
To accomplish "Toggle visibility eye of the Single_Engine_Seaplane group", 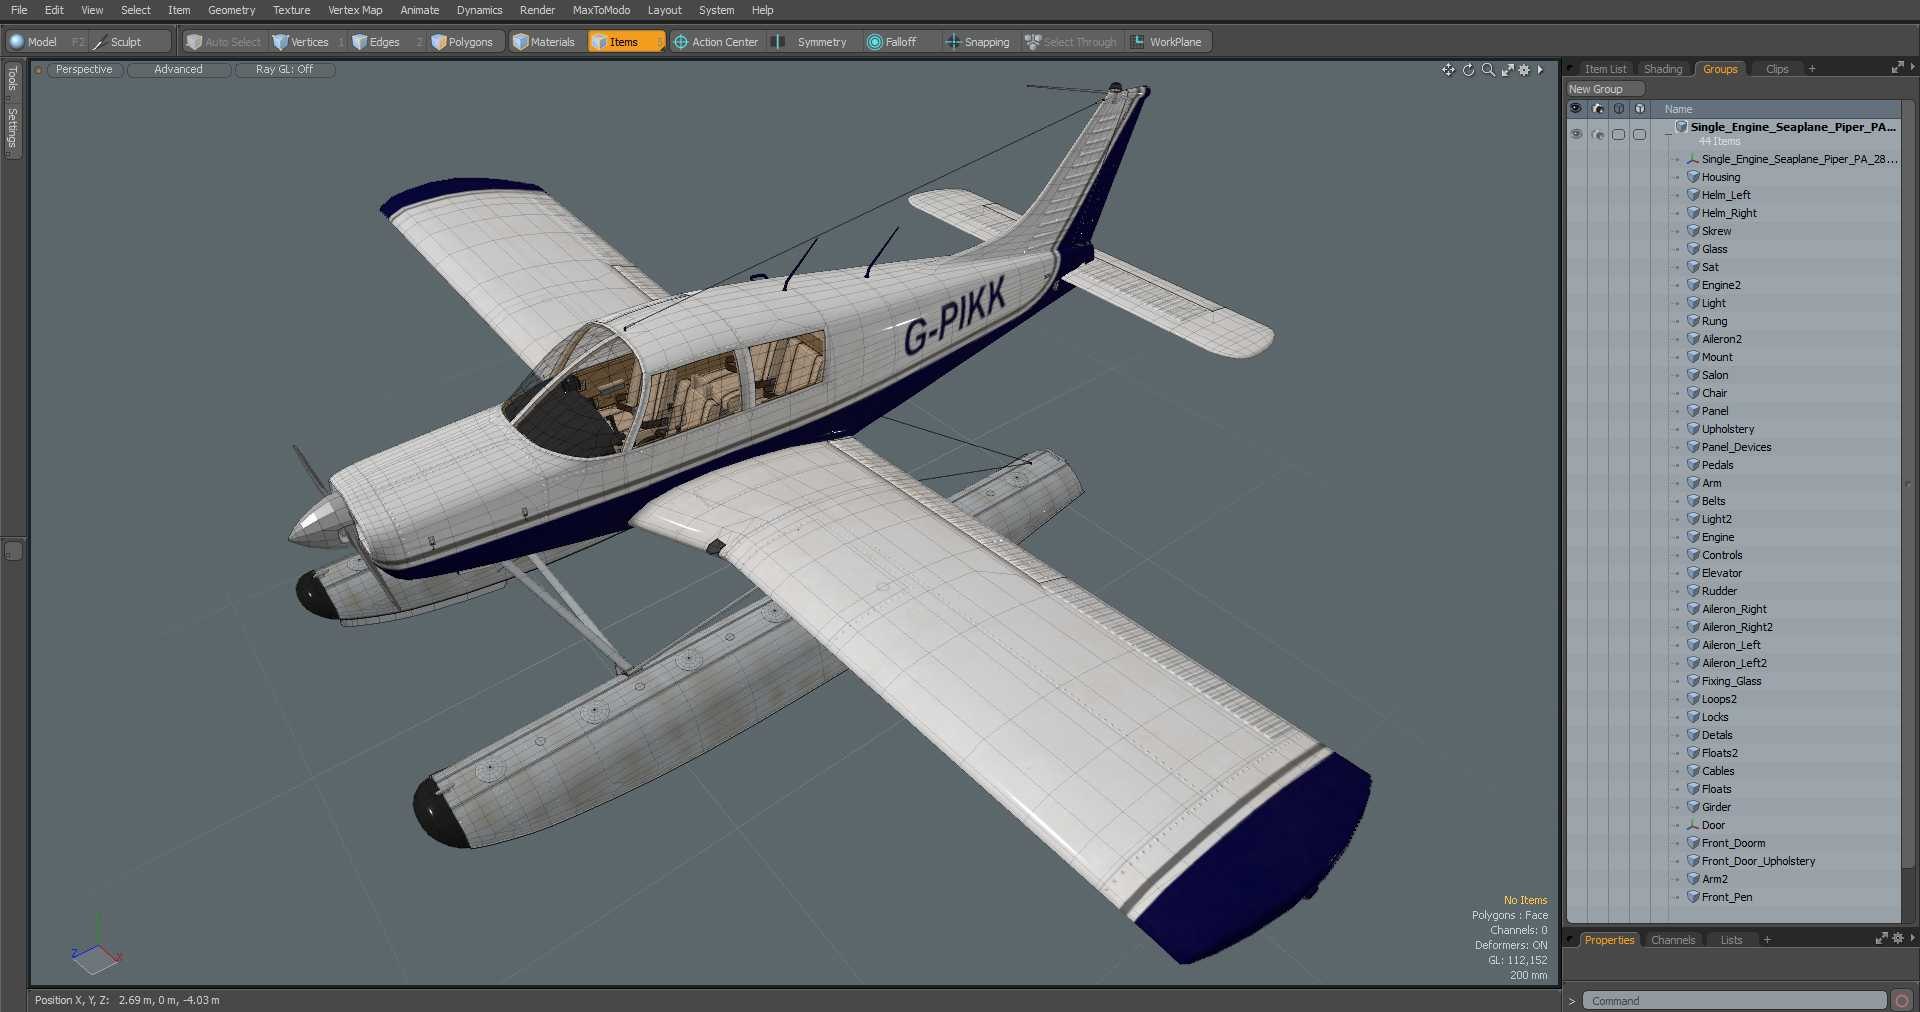I will pyautogui.click(x=1576, y=134).
